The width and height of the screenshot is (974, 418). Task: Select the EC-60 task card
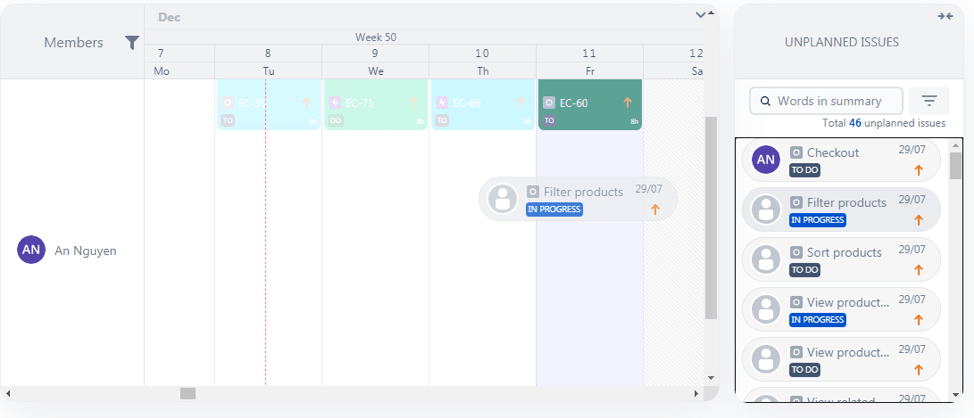589,104
